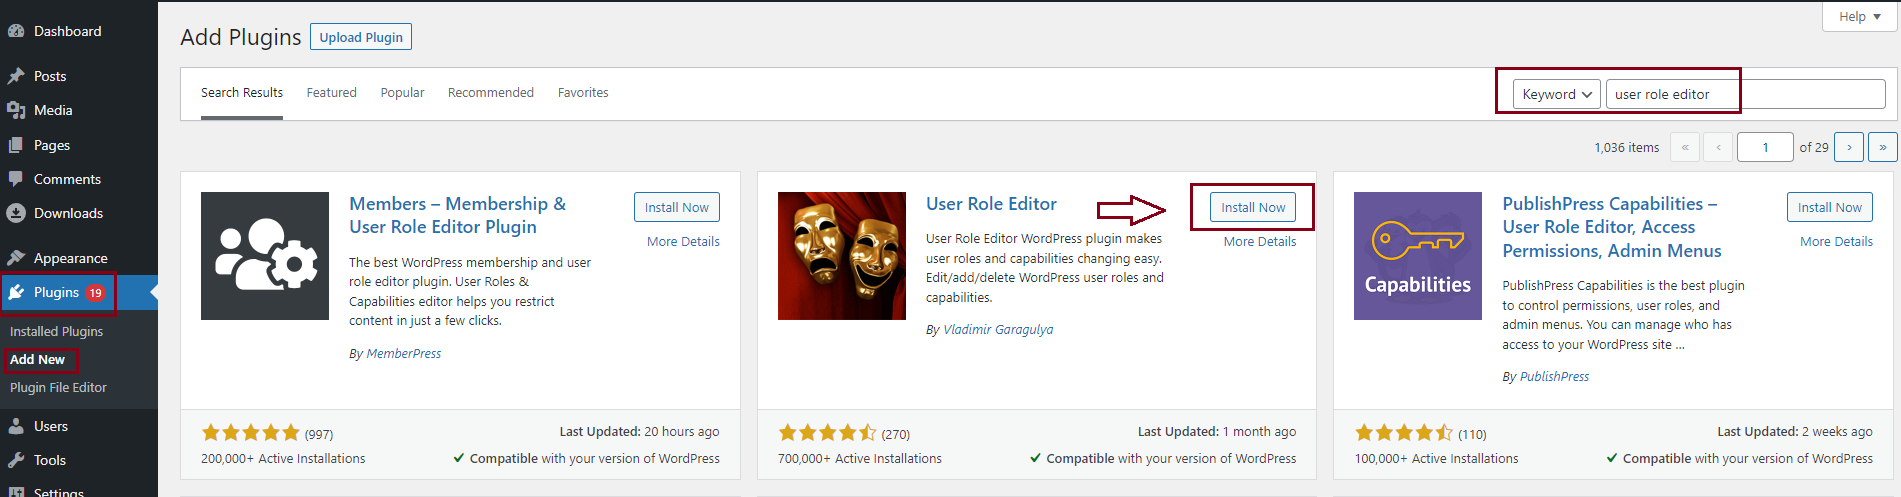Click the 200,000+ Active Installations text
The height and width of the screenshot is (497, 1901).
tap(283, 458)
